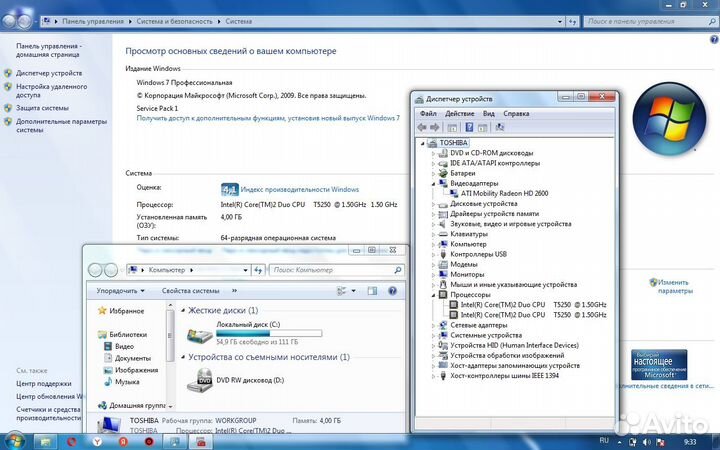Click the Explorer navigation pane scrollbar
The width and height of the screenshot is (720, 450).
point(170,335)
